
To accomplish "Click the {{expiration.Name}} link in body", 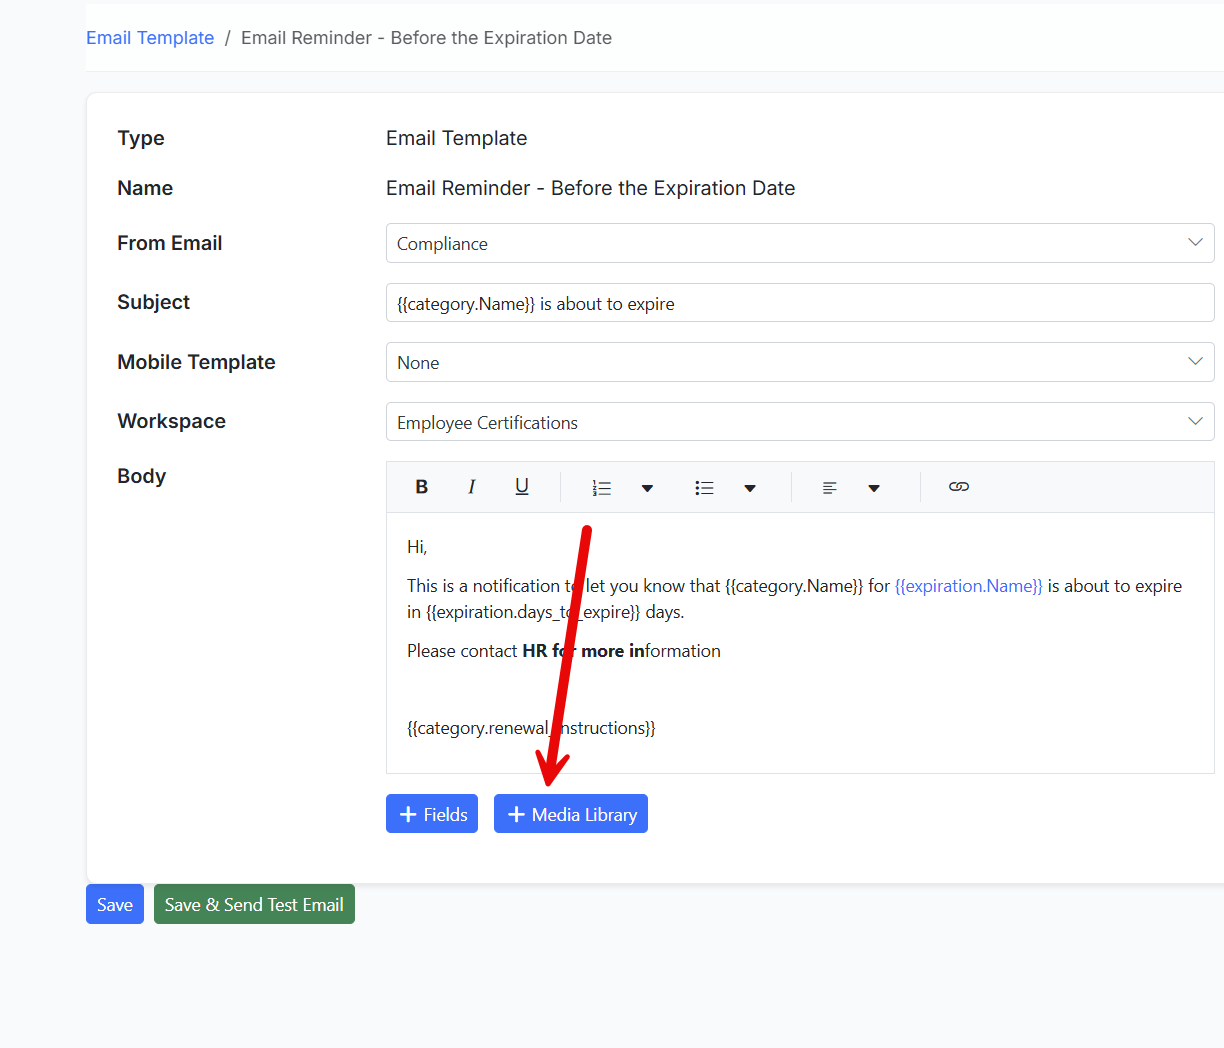I will (969, 586).
